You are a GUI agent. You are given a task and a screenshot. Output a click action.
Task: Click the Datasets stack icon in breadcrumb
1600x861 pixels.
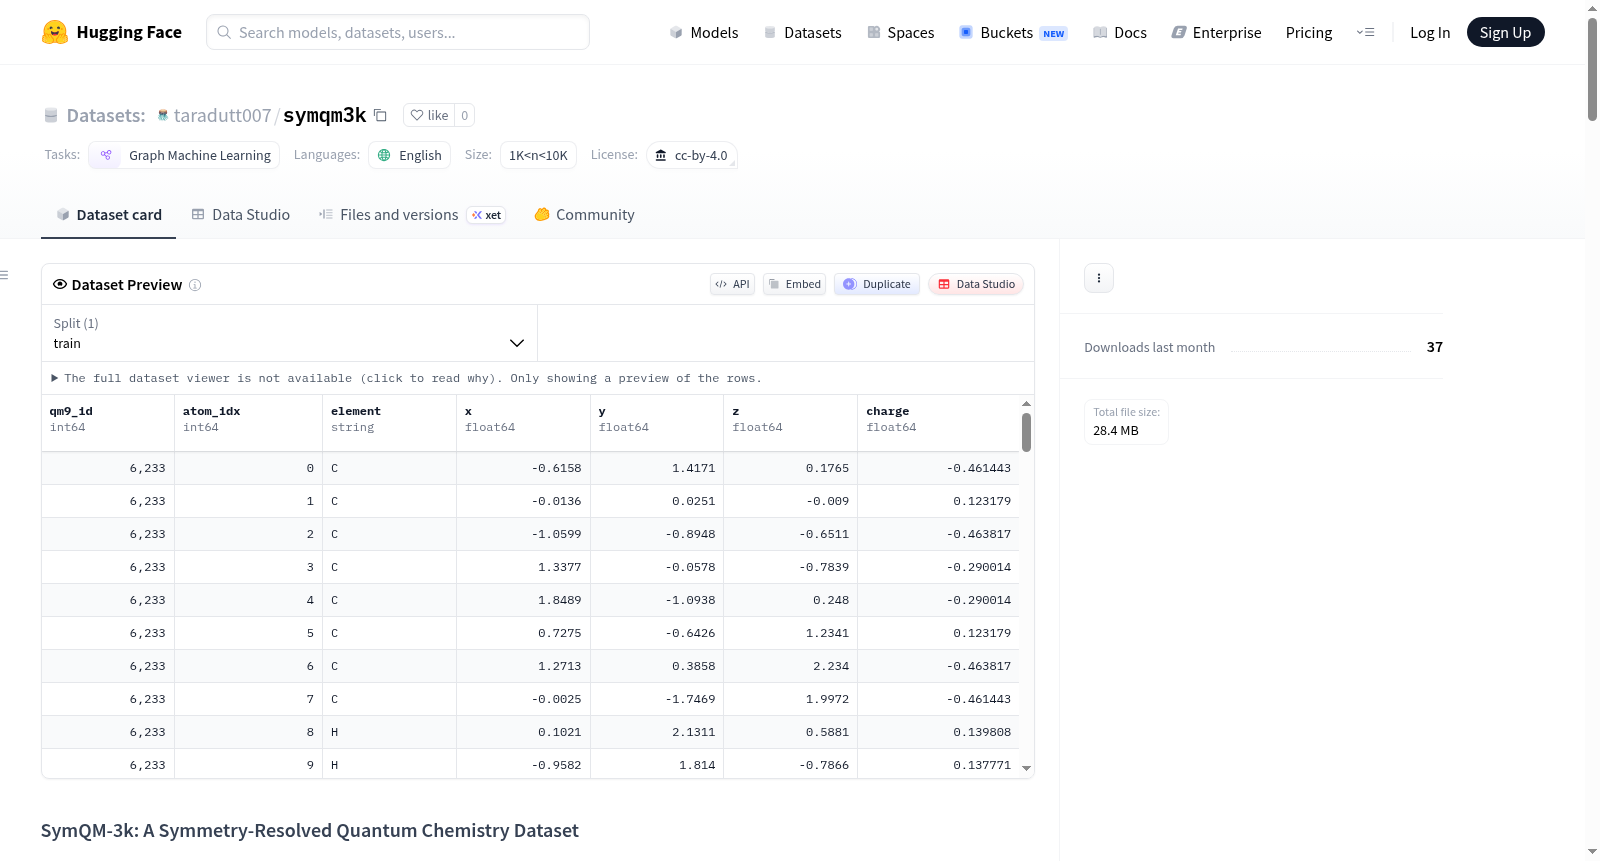pos(51,115)
